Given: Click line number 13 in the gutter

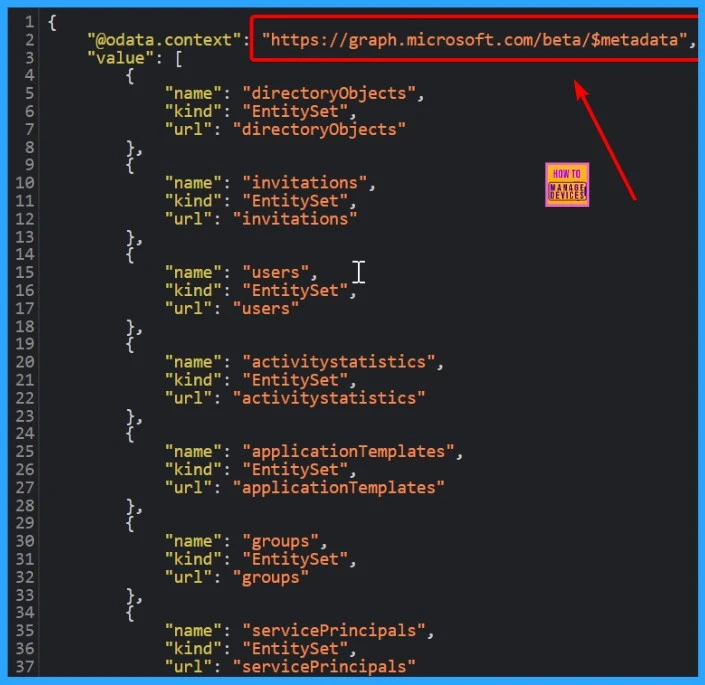Looking at the screenshot, I should coord(25,237).
